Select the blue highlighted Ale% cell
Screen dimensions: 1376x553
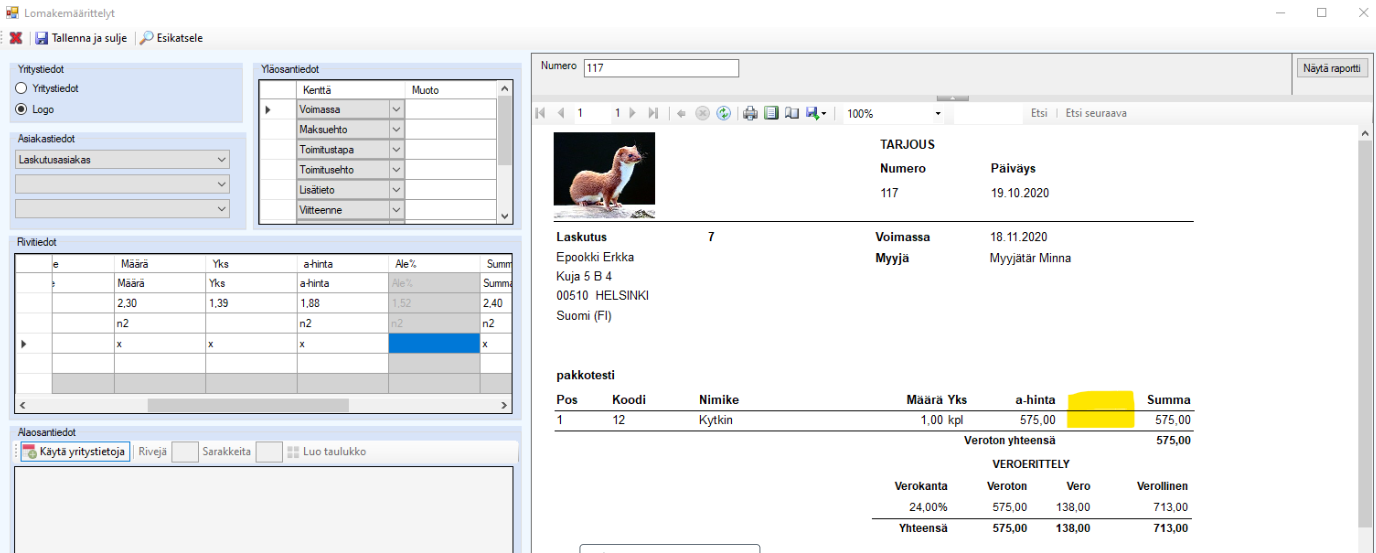(x=433, y=343)
